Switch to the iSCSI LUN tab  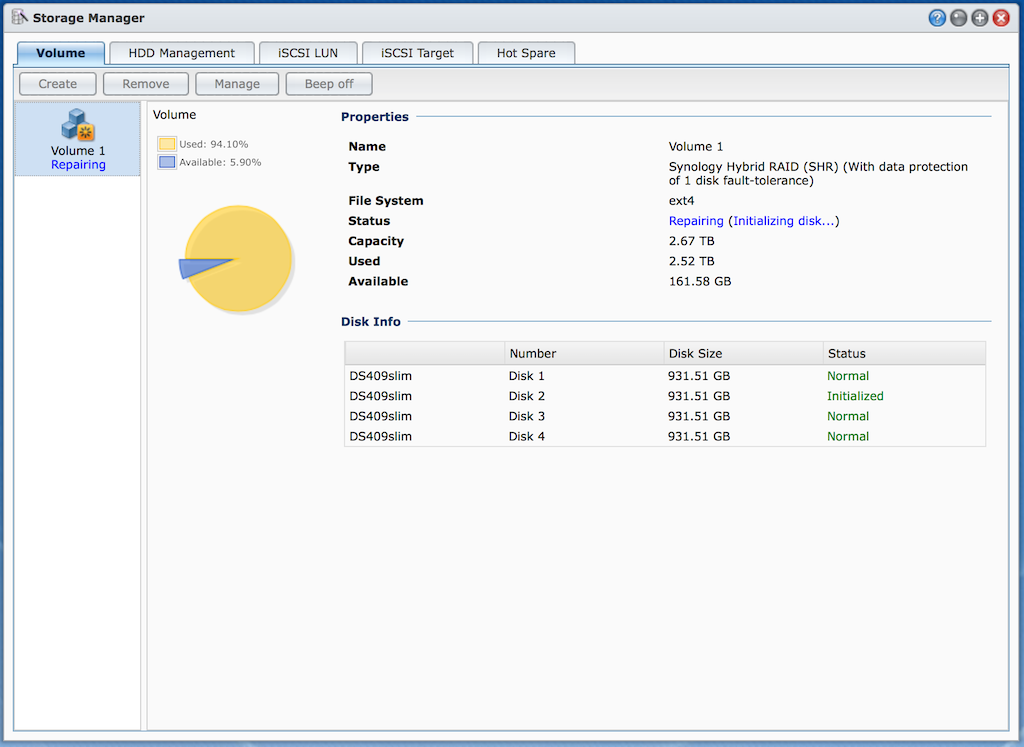click(x=308, y=53)
